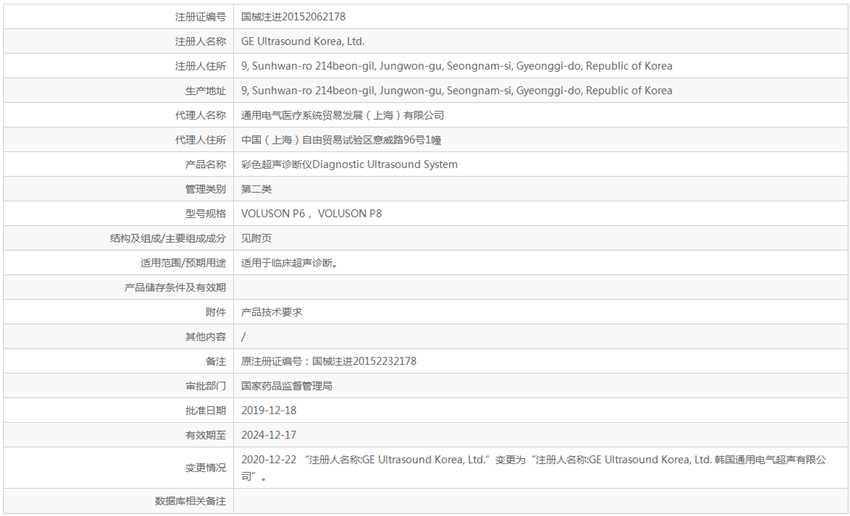
Task: Click the 生产地址 label
Action: (x=205, y=91)
